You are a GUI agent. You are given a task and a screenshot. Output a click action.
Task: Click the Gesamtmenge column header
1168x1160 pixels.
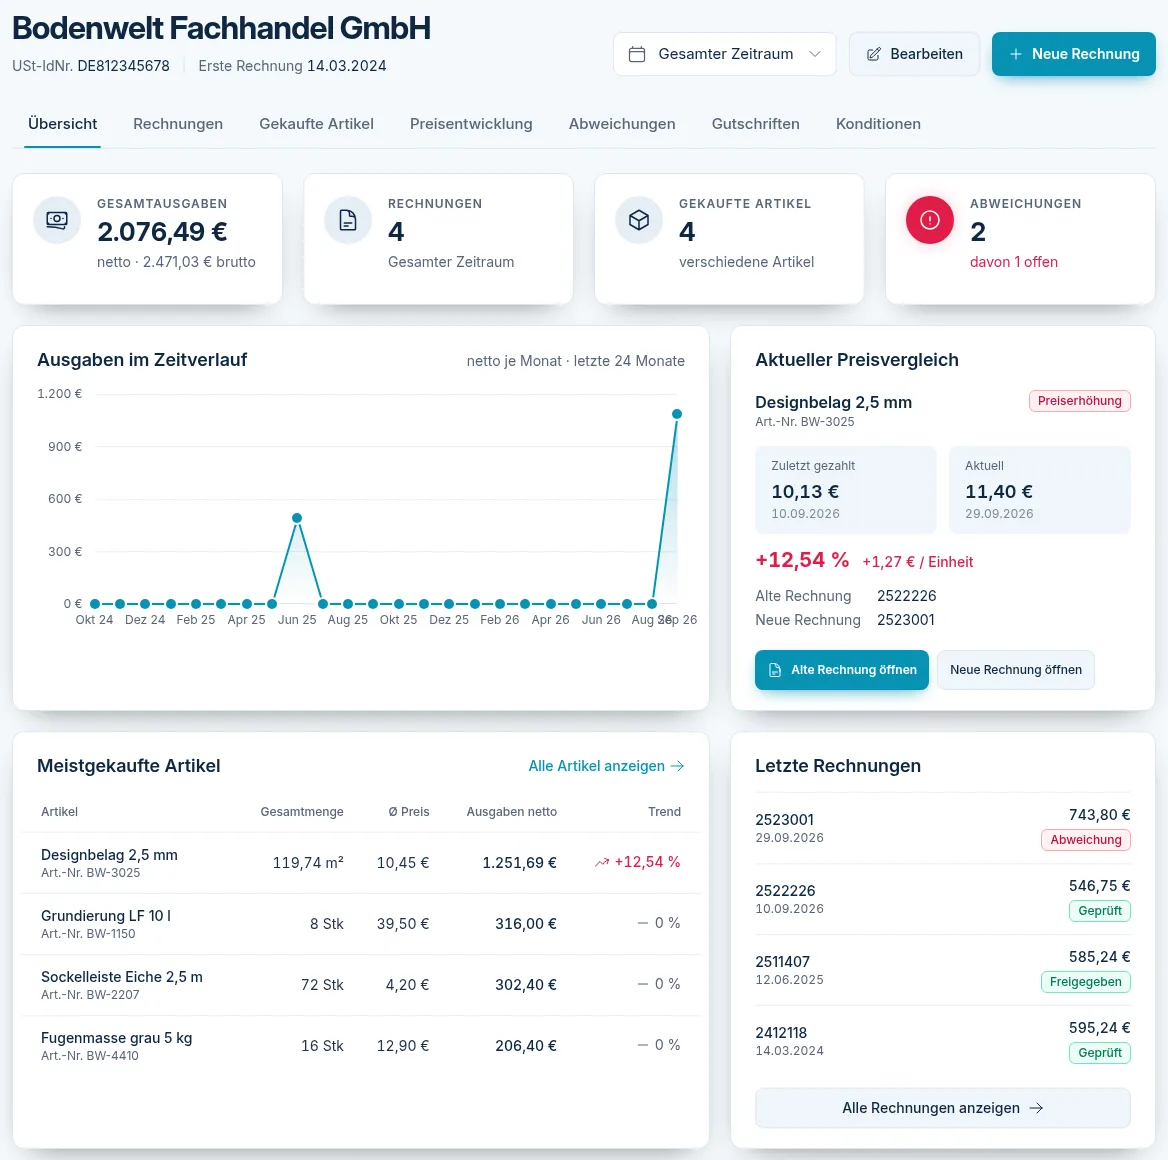(x=302, y=811)
